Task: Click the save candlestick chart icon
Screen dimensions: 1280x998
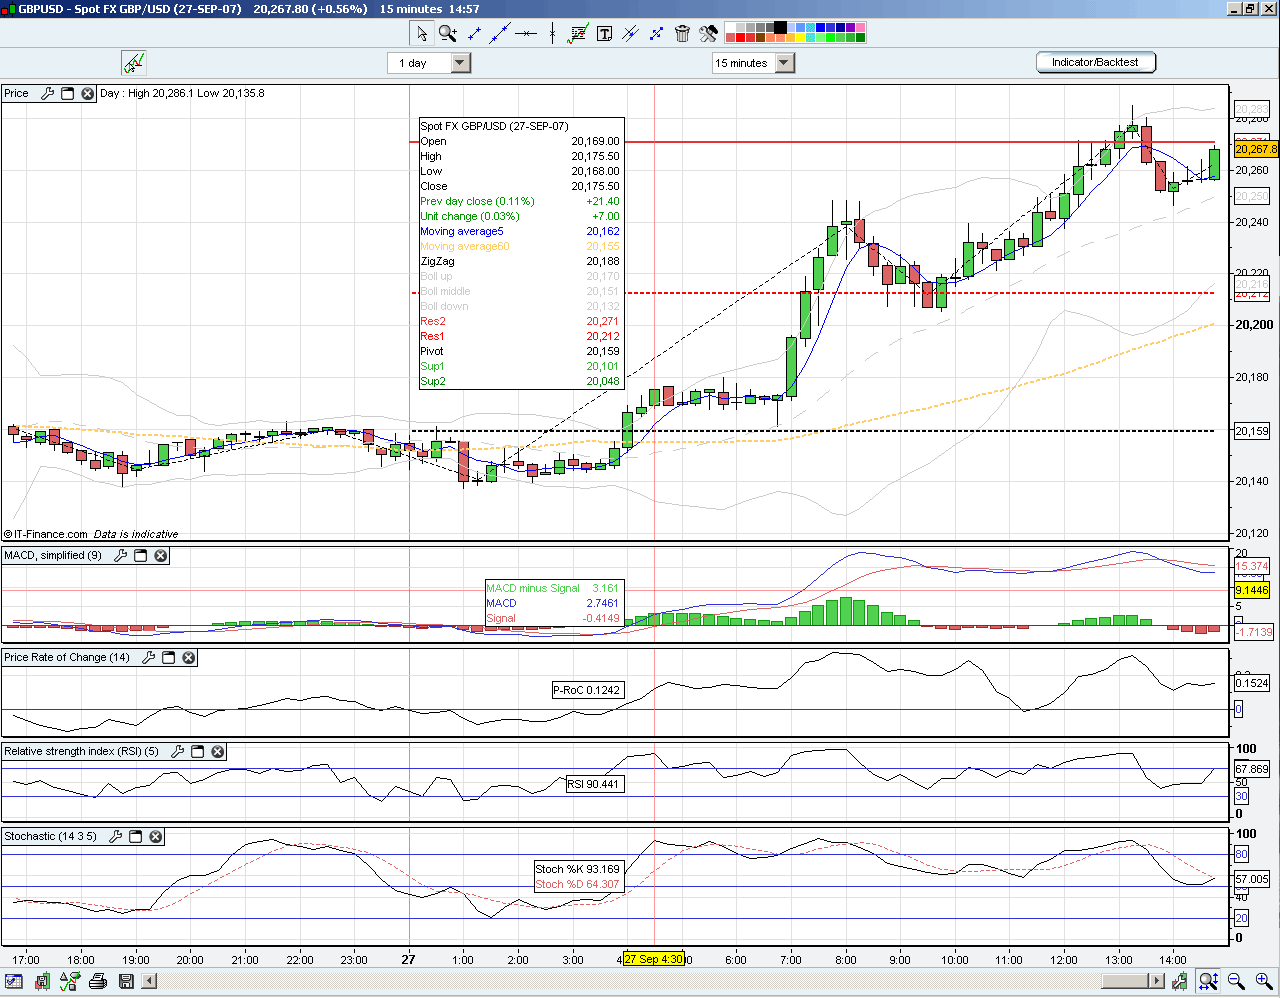Action: pyautogui.click(x=42, y=981)
